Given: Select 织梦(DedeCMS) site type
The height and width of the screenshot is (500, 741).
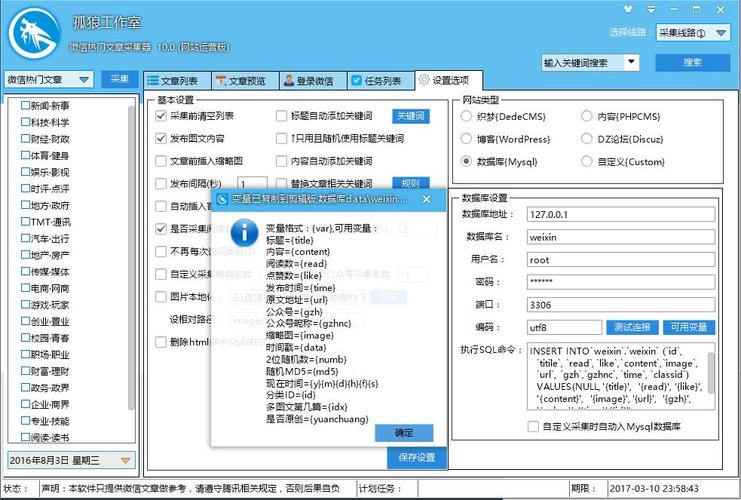Looking at the screenshot, I should point(466,116).
